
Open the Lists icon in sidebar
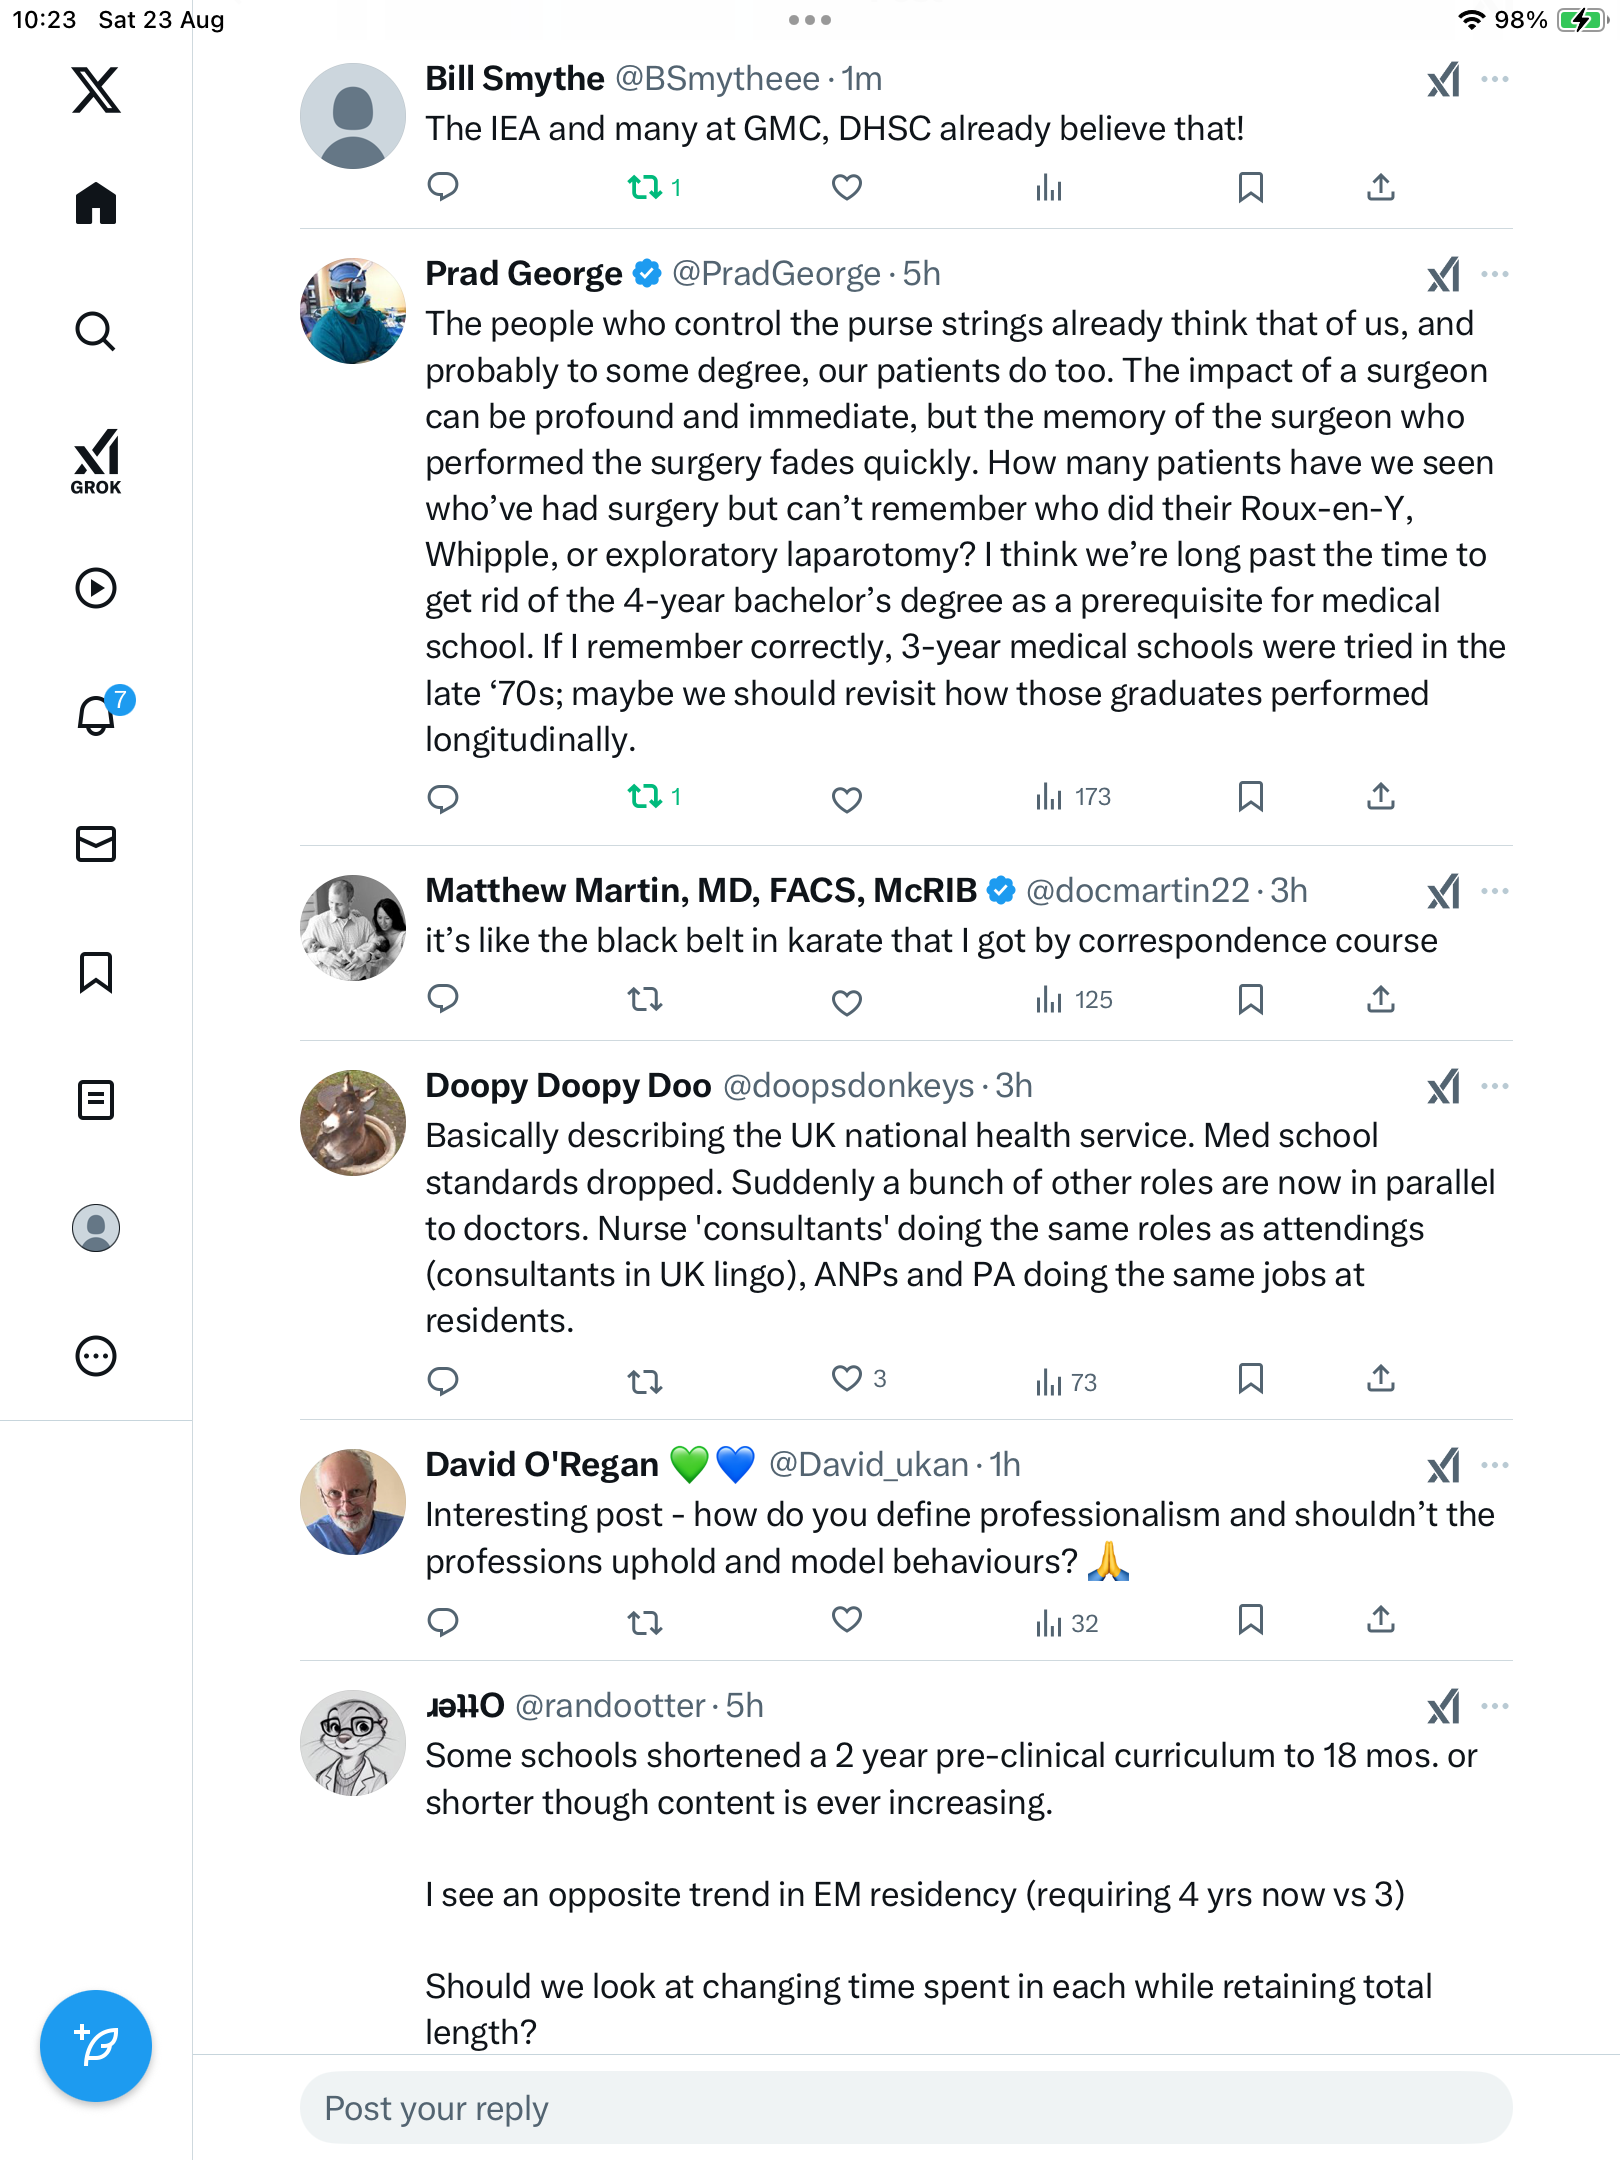tap(96, 1100)
